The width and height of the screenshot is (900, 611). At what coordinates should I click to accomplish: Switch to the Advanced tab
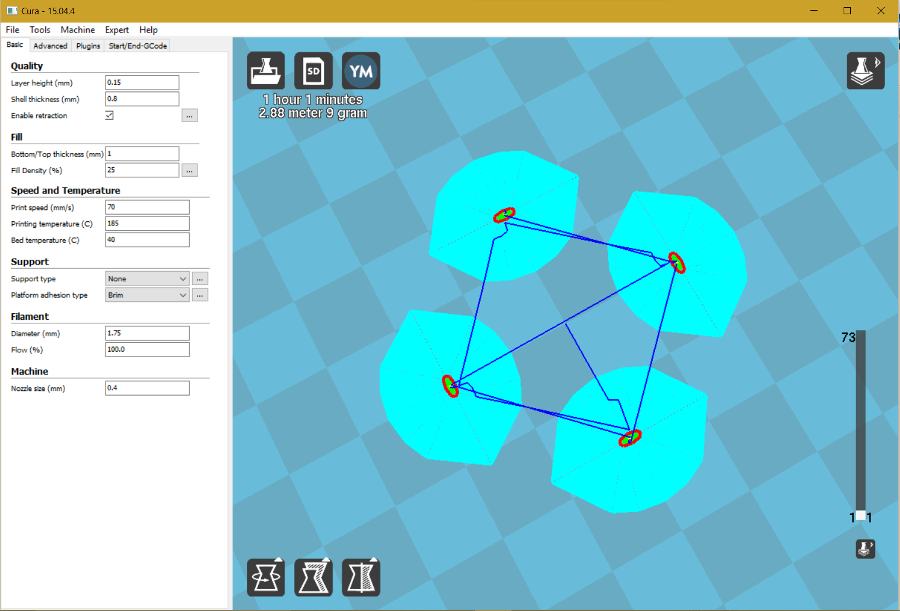tap(50, 45)
